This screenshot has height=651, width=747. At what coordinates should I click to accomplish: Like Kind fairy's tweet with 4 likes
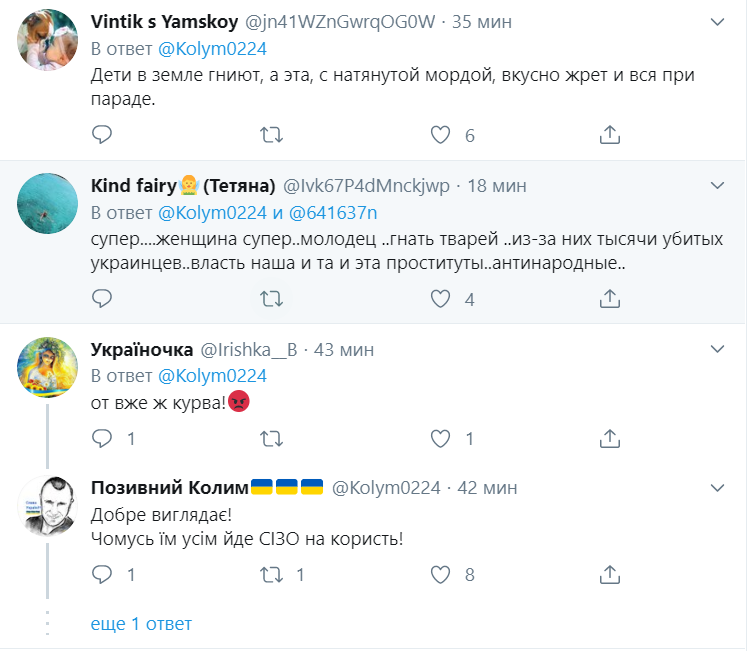(441, 298)
